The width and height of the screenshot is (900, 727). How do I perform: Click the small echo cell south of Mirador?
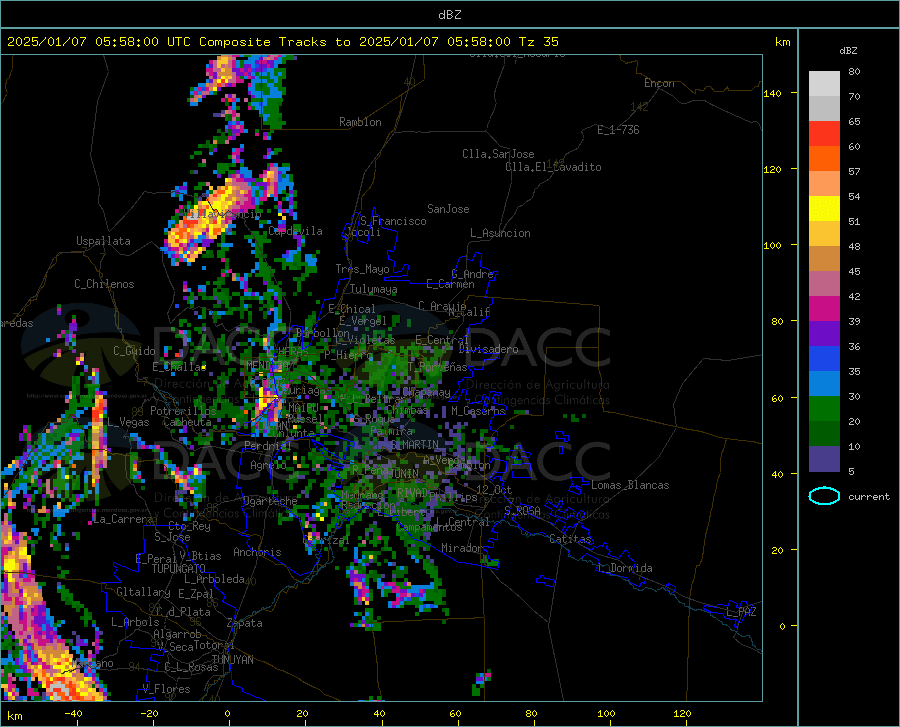pos(482,682)
